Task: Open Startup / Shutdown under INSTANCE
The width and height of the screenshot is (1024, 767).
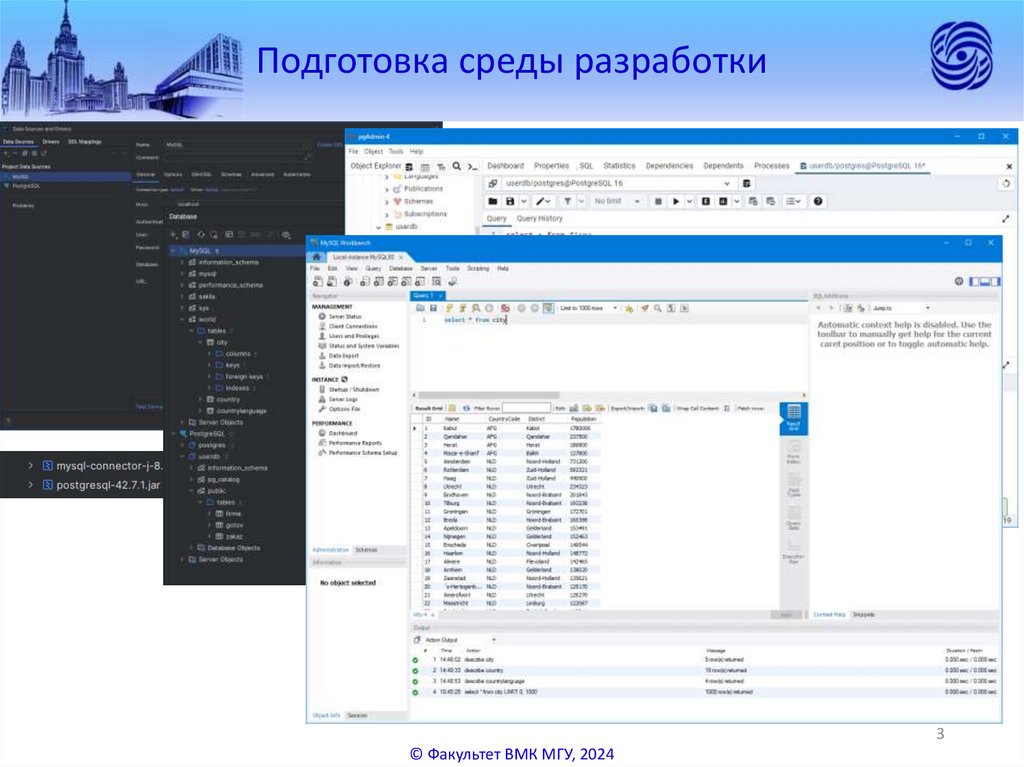Action: point(354,389)
